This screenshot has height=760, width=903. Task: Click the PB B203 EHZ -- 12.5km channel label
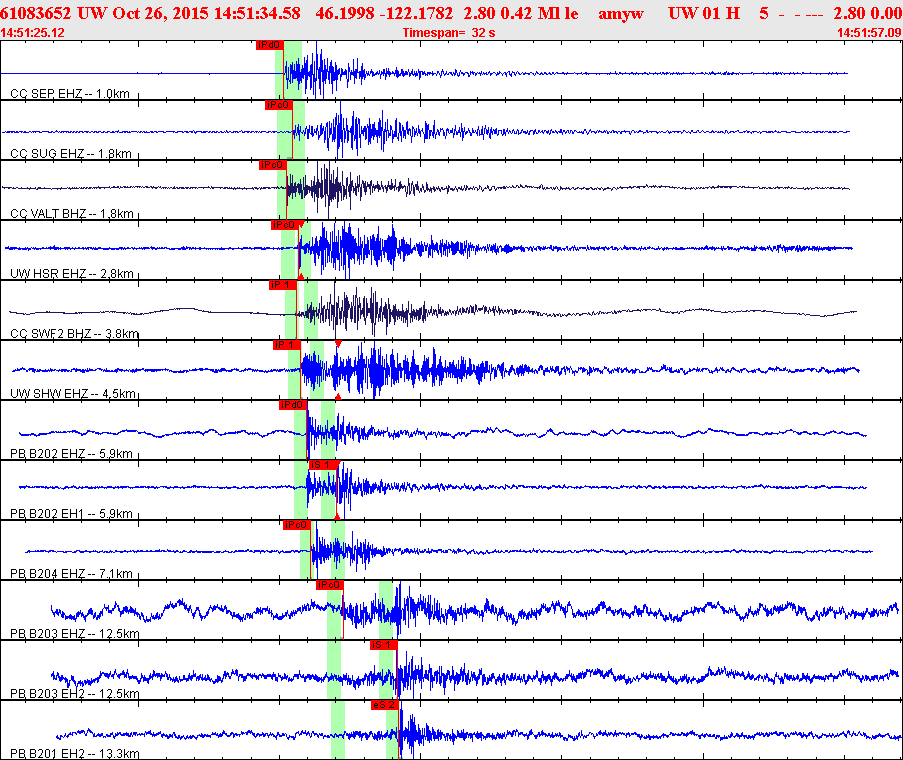pyautogui.click(x=75, y=633)
